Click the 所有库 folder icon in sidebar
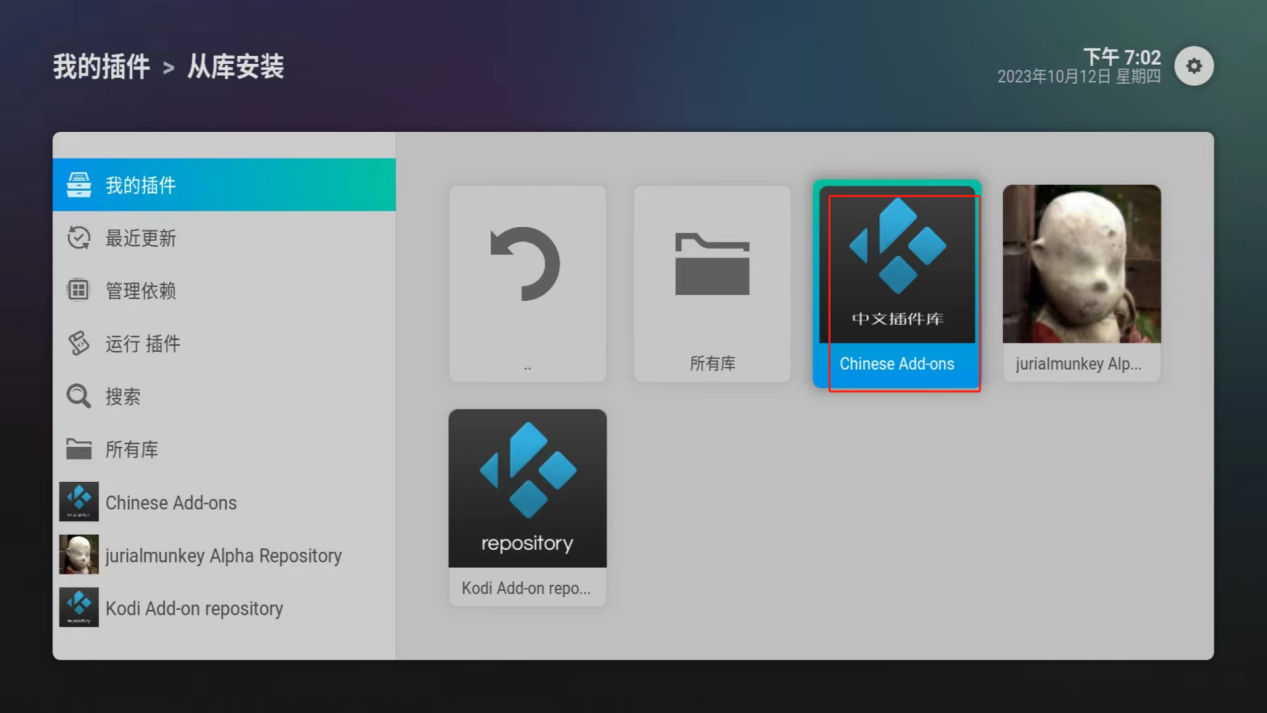Image resolution: width=1267 pixels, height=713 pixels. (78, 450)
